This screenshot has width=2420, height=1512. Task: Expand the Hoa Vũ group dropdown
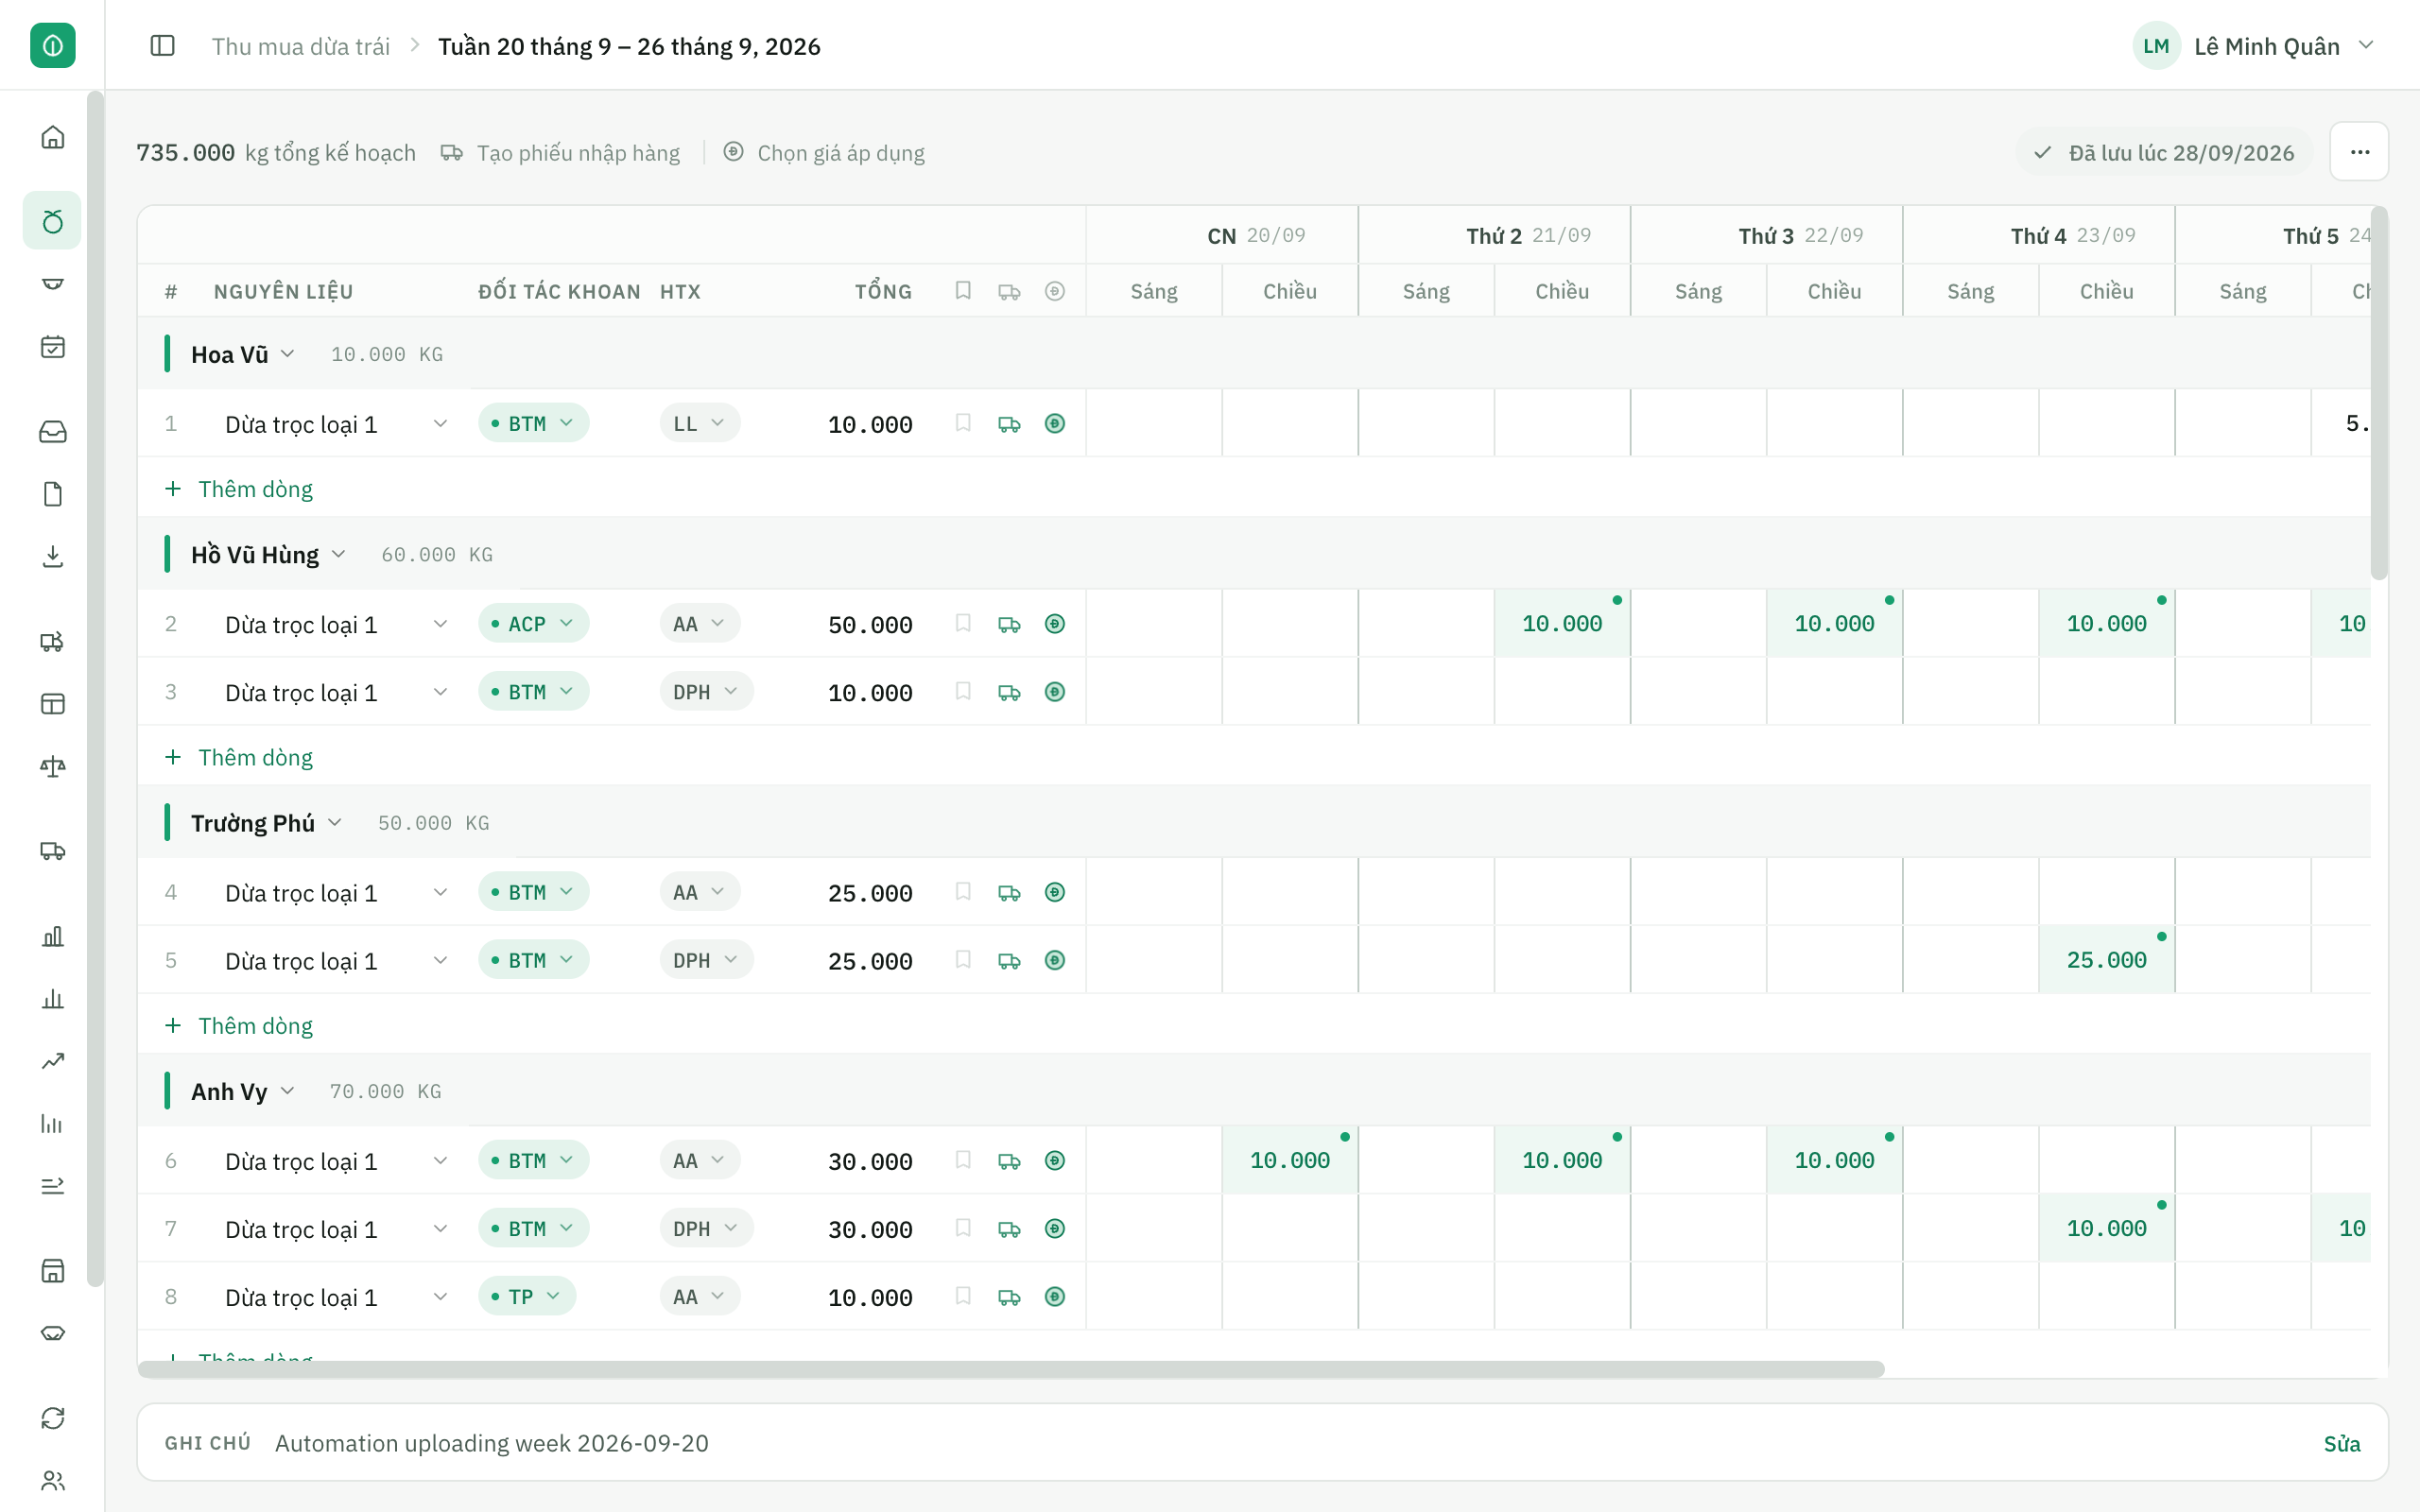(x=287, y=354)
